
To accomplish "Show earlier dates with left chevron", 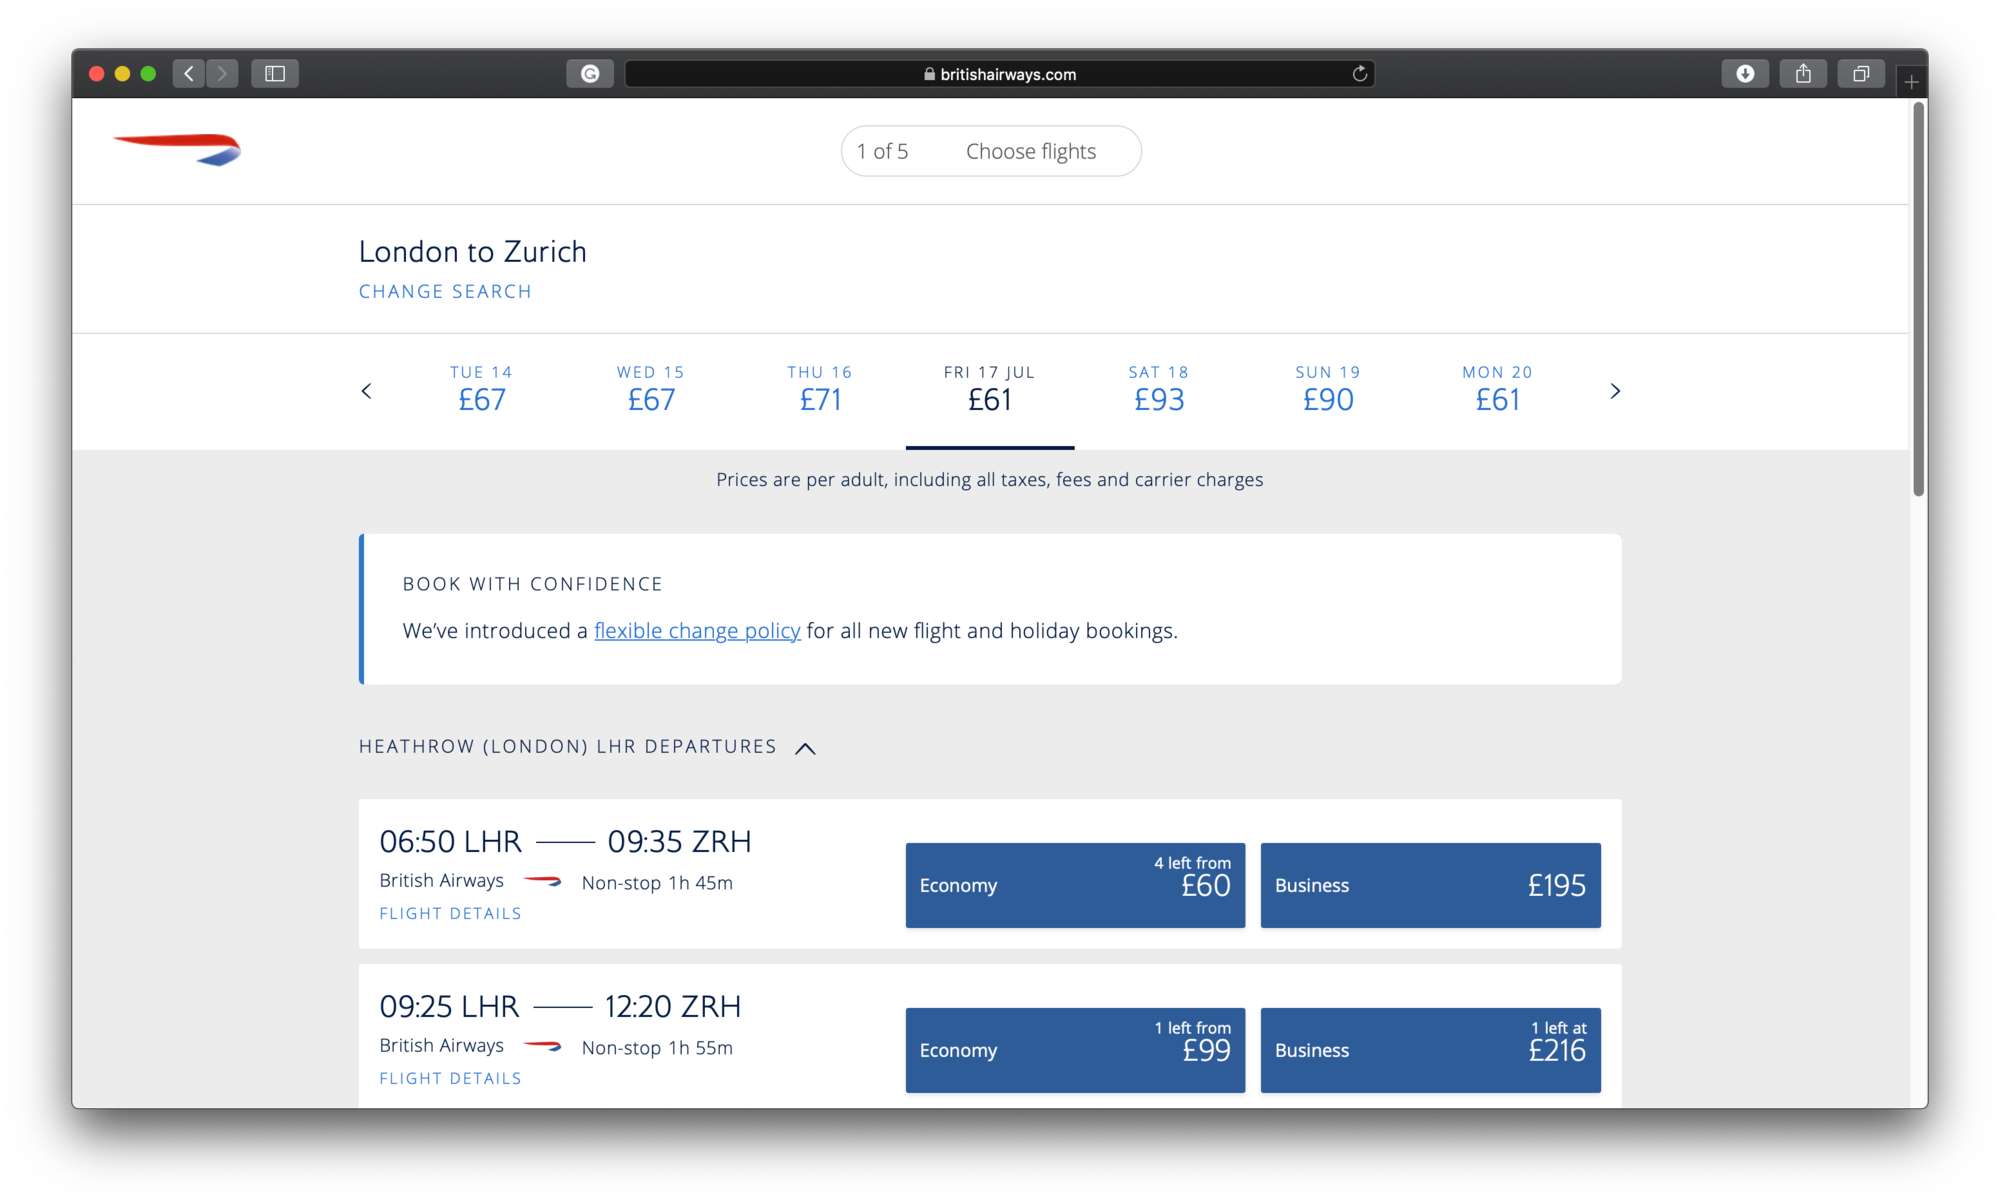I will (366, 391).
